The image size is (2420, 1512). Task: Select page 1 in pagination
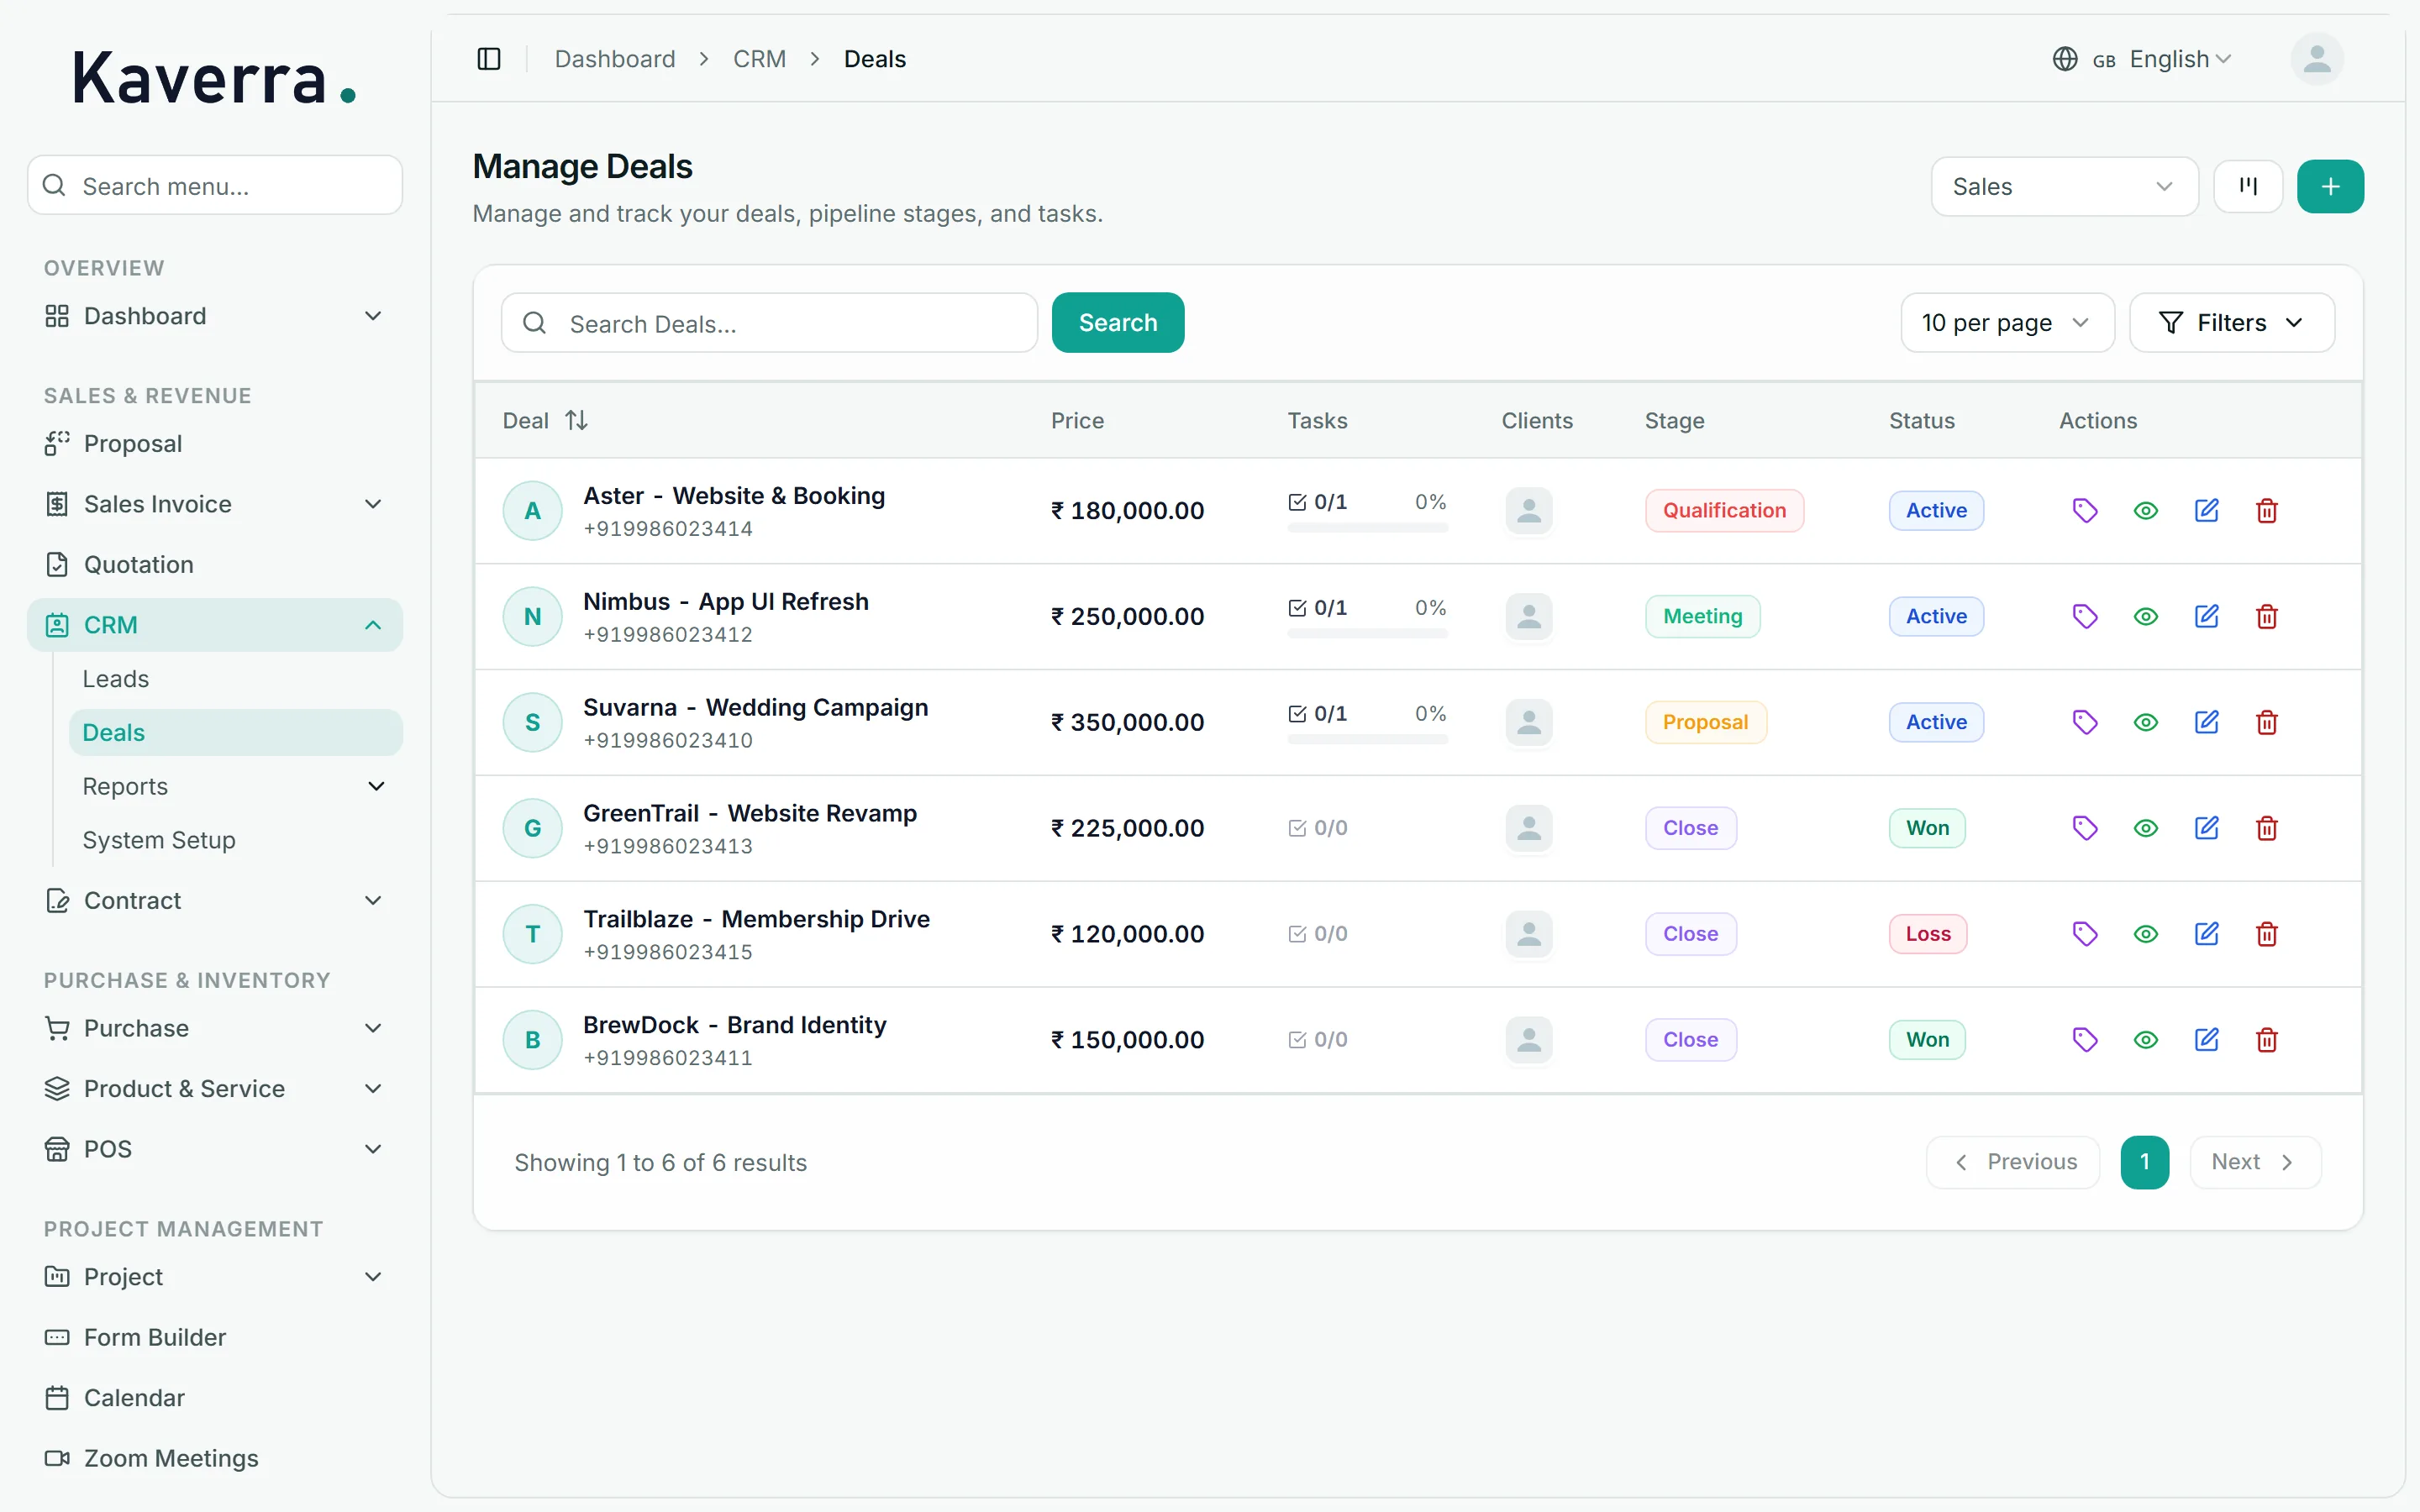click(2144, 1162)
